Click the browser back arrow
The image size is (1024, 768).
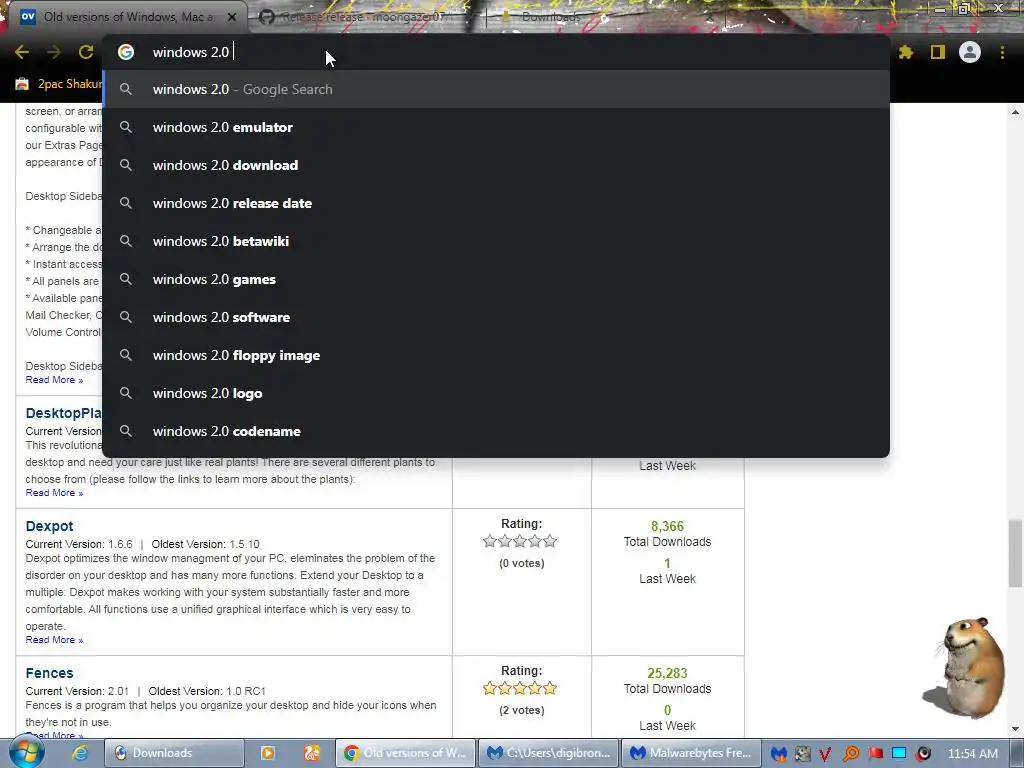tap(22, 52)
